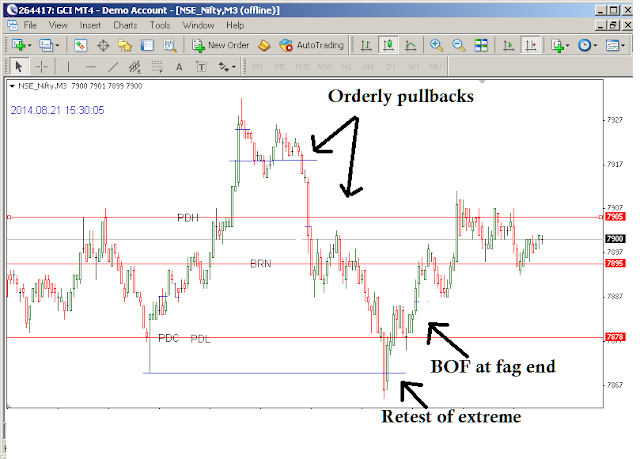This screenshot has height=459, width=640.
Task: Open the Templates icon
Action: [613, 45]
